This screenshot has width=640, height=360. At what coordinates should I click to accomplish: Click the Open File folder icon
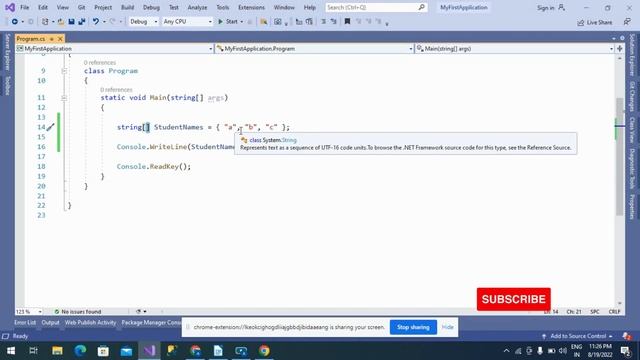coord(61,22)
